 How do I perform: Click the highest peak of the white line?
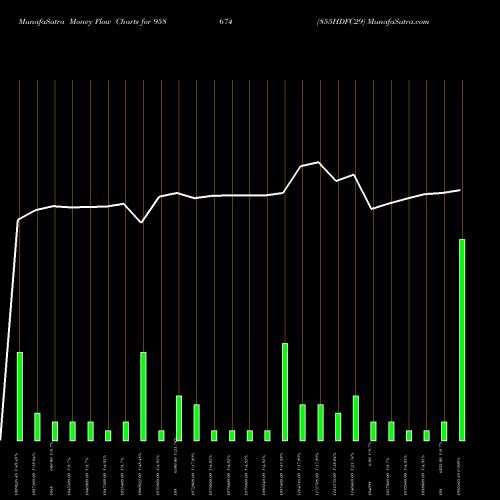tap(319, 162)
